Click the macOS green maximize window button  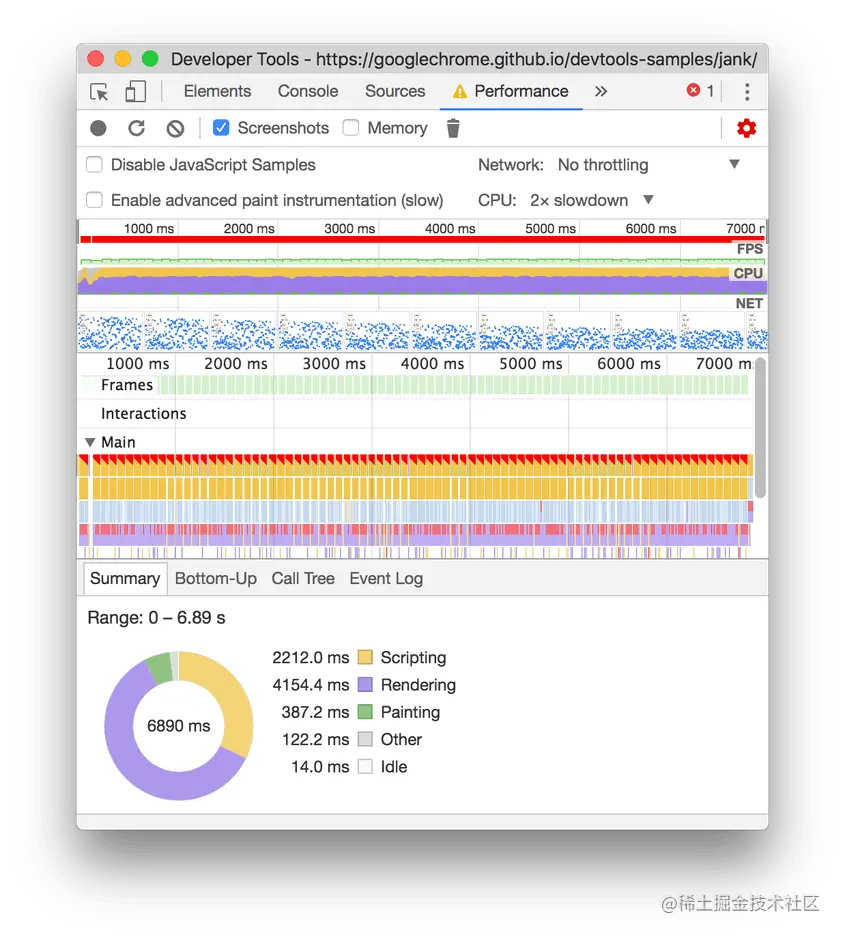click(150, 59)
